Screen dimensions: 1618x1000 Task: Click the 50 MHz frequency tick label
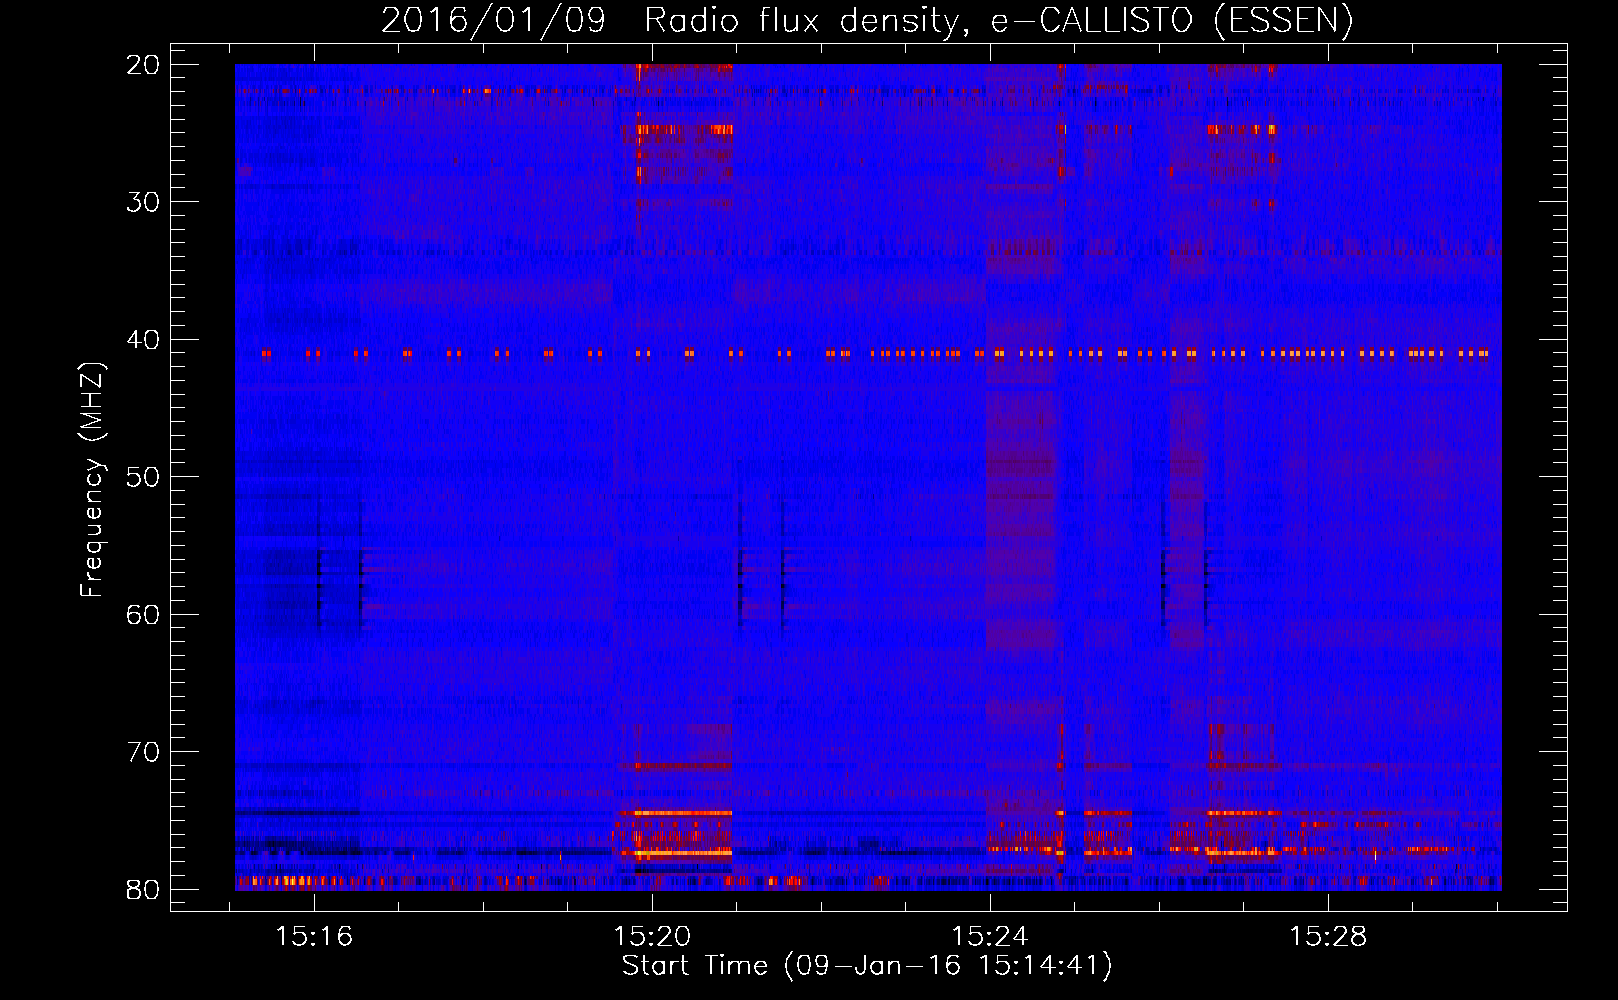[143, 477]
